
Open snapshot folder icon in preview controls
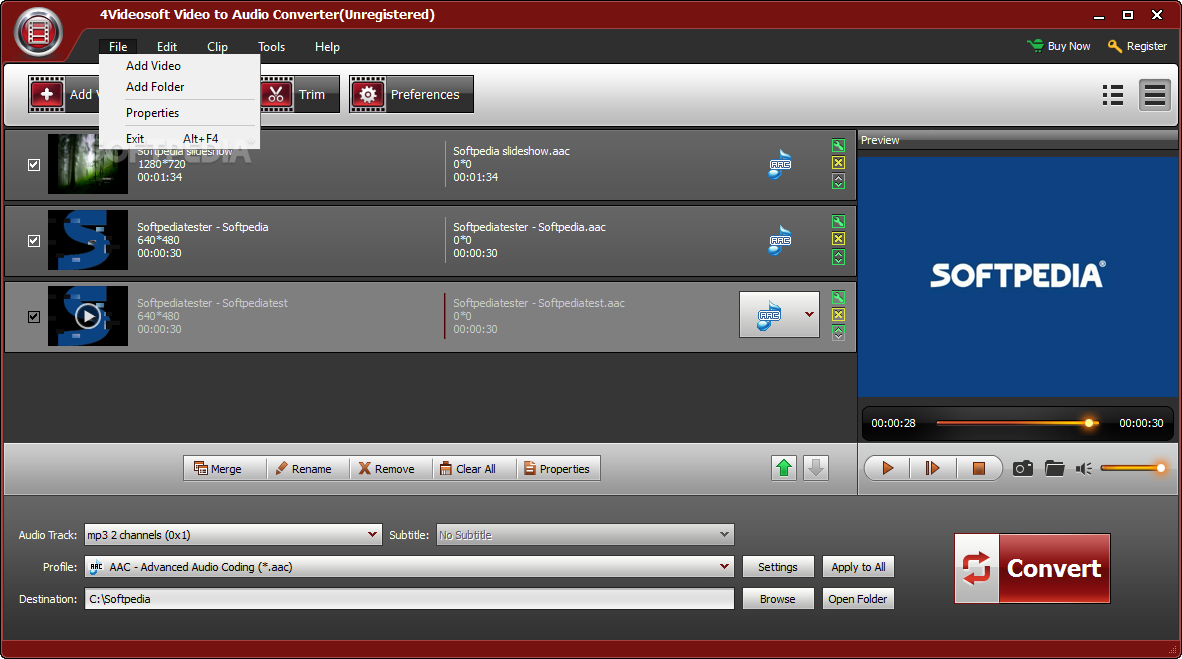(x=1055, y=468)
